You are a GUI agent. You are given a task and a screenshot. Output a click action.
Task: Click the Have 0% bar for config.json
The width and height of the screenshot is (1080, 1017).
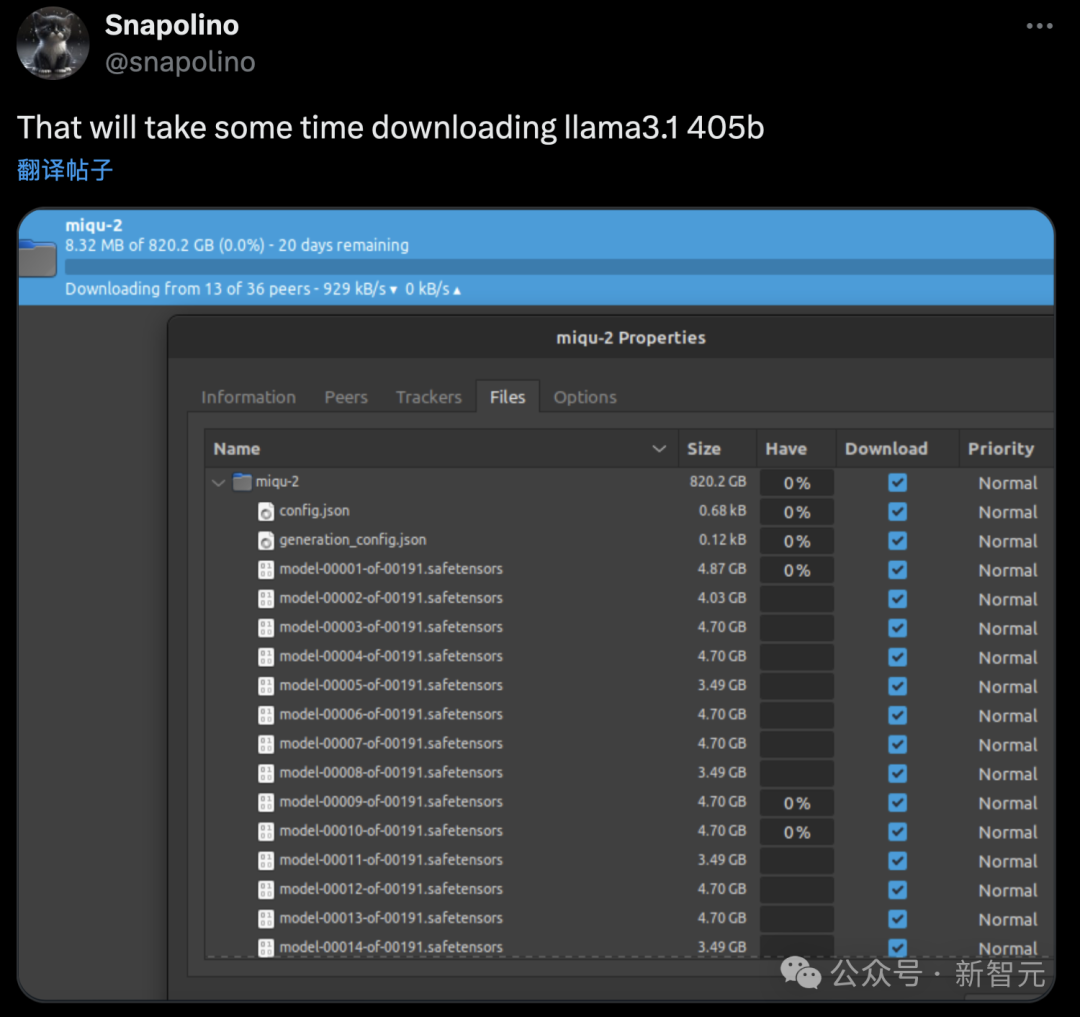(x=797, y=512)
